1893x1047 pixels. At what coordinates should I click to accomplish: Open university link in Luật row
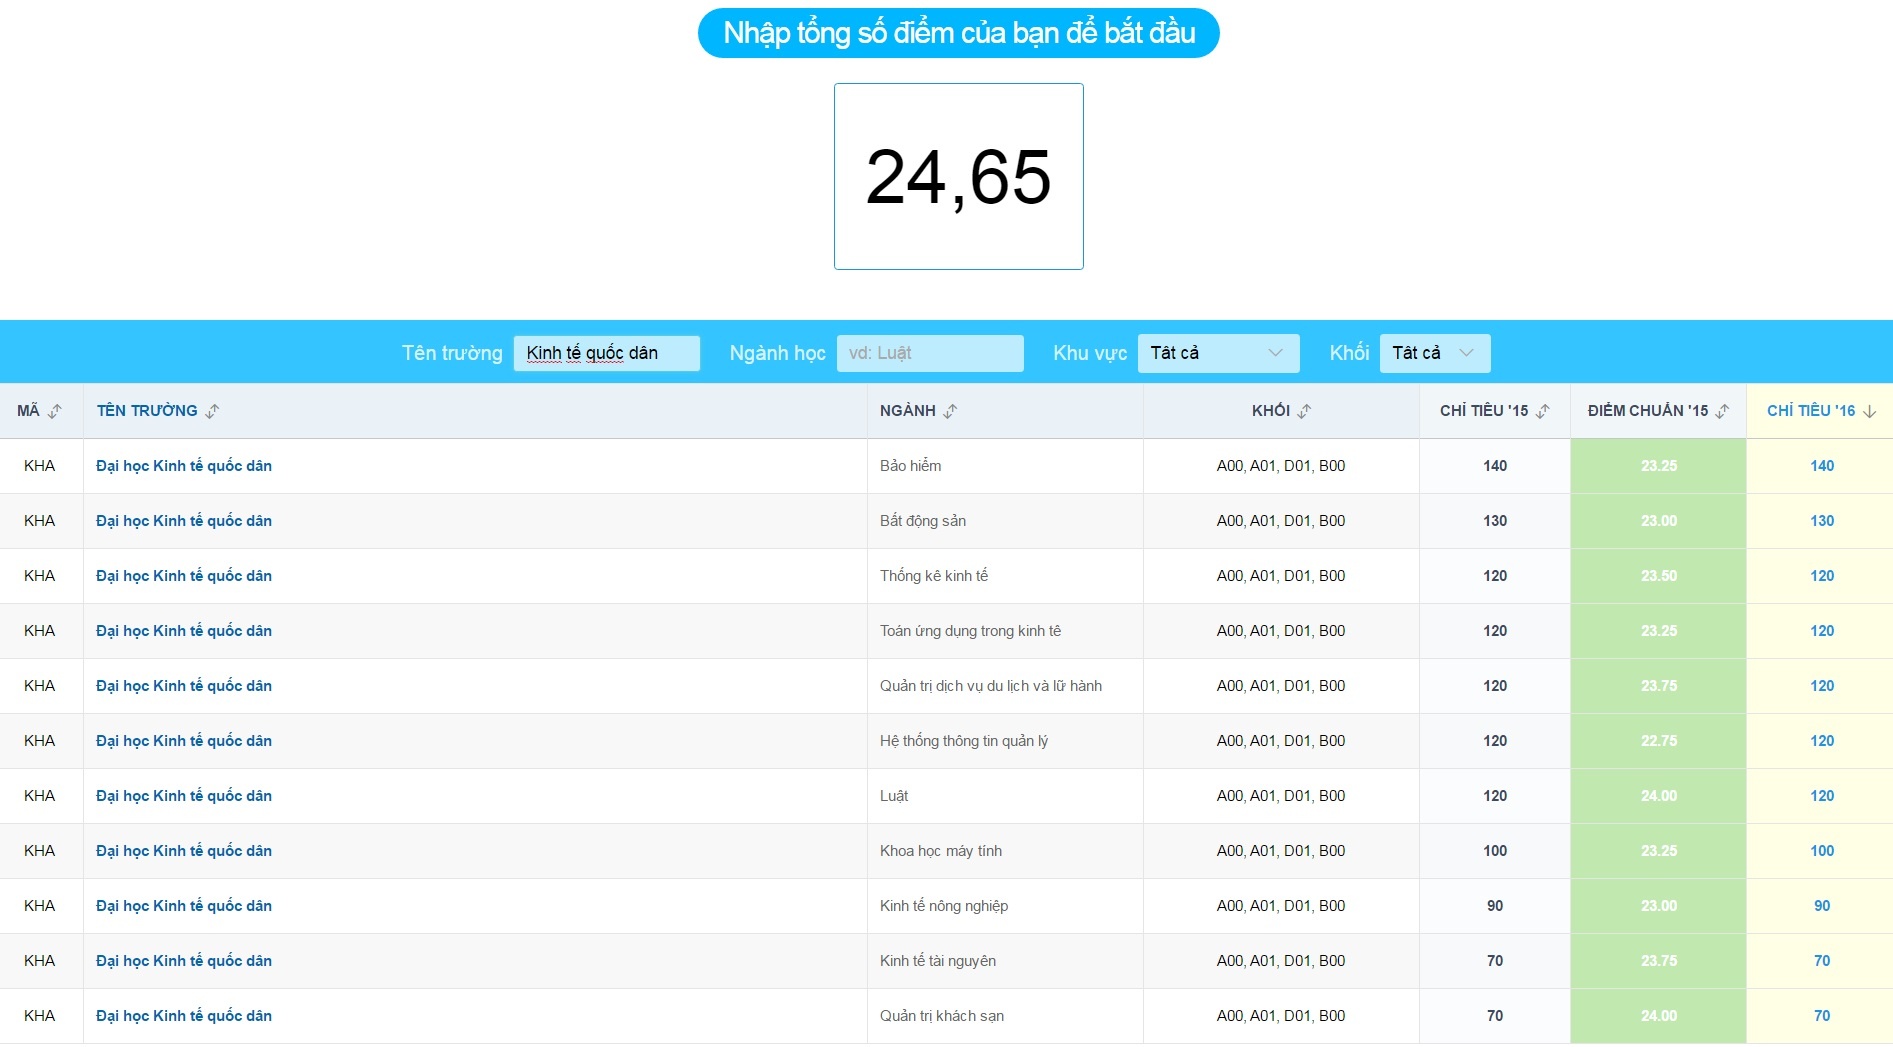[184, 796]
